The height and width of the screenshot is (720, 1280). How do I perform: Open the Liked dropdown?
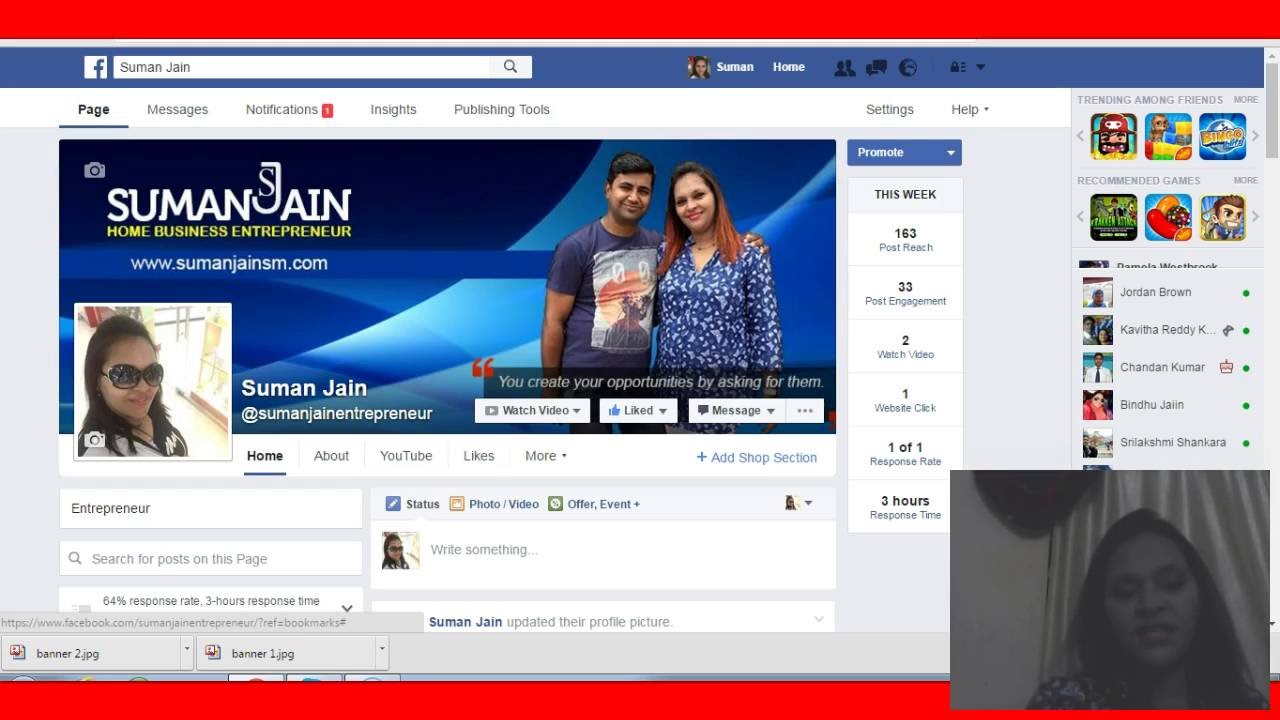pos(661,411)
